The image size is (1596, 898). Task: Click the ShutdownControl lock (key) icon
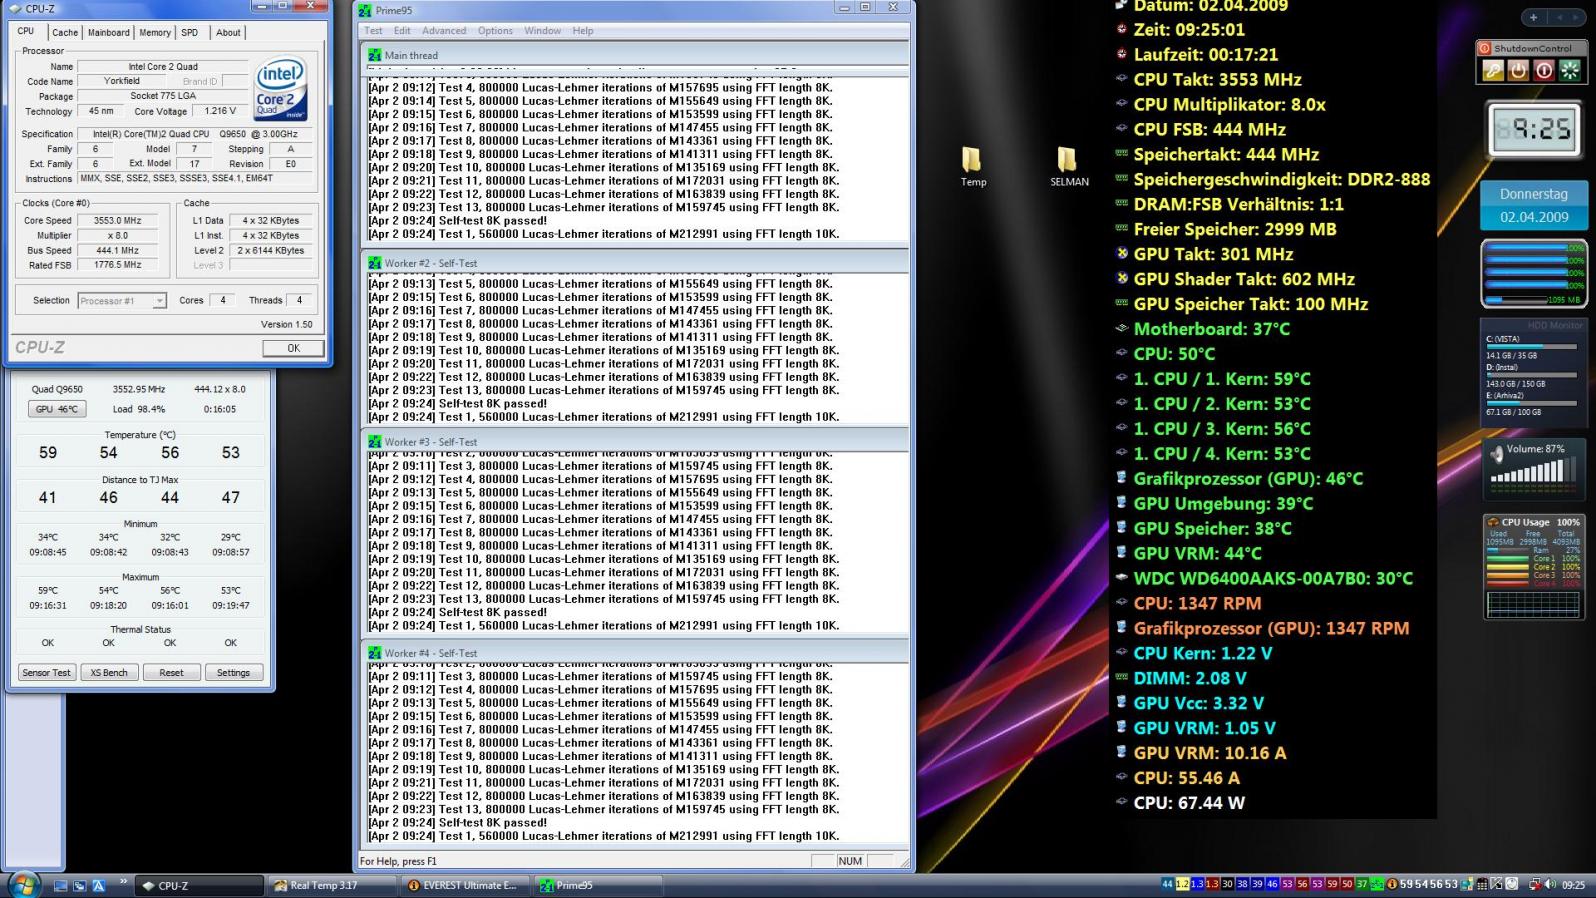1492,70
